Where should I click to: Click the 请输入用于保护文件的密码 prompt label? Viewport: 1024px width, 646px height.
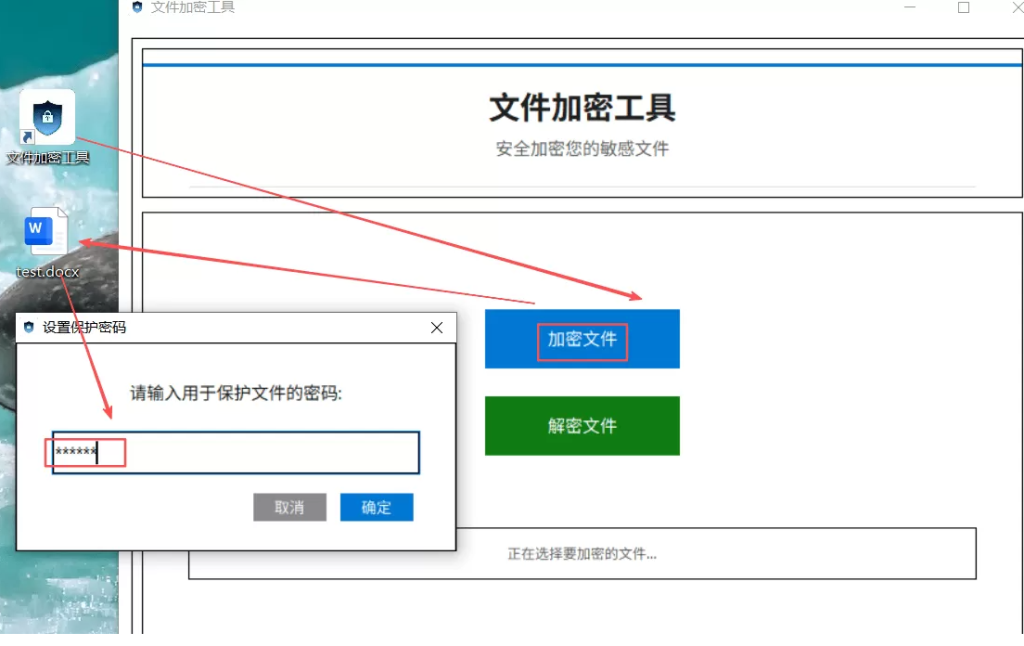click(236, 393)
